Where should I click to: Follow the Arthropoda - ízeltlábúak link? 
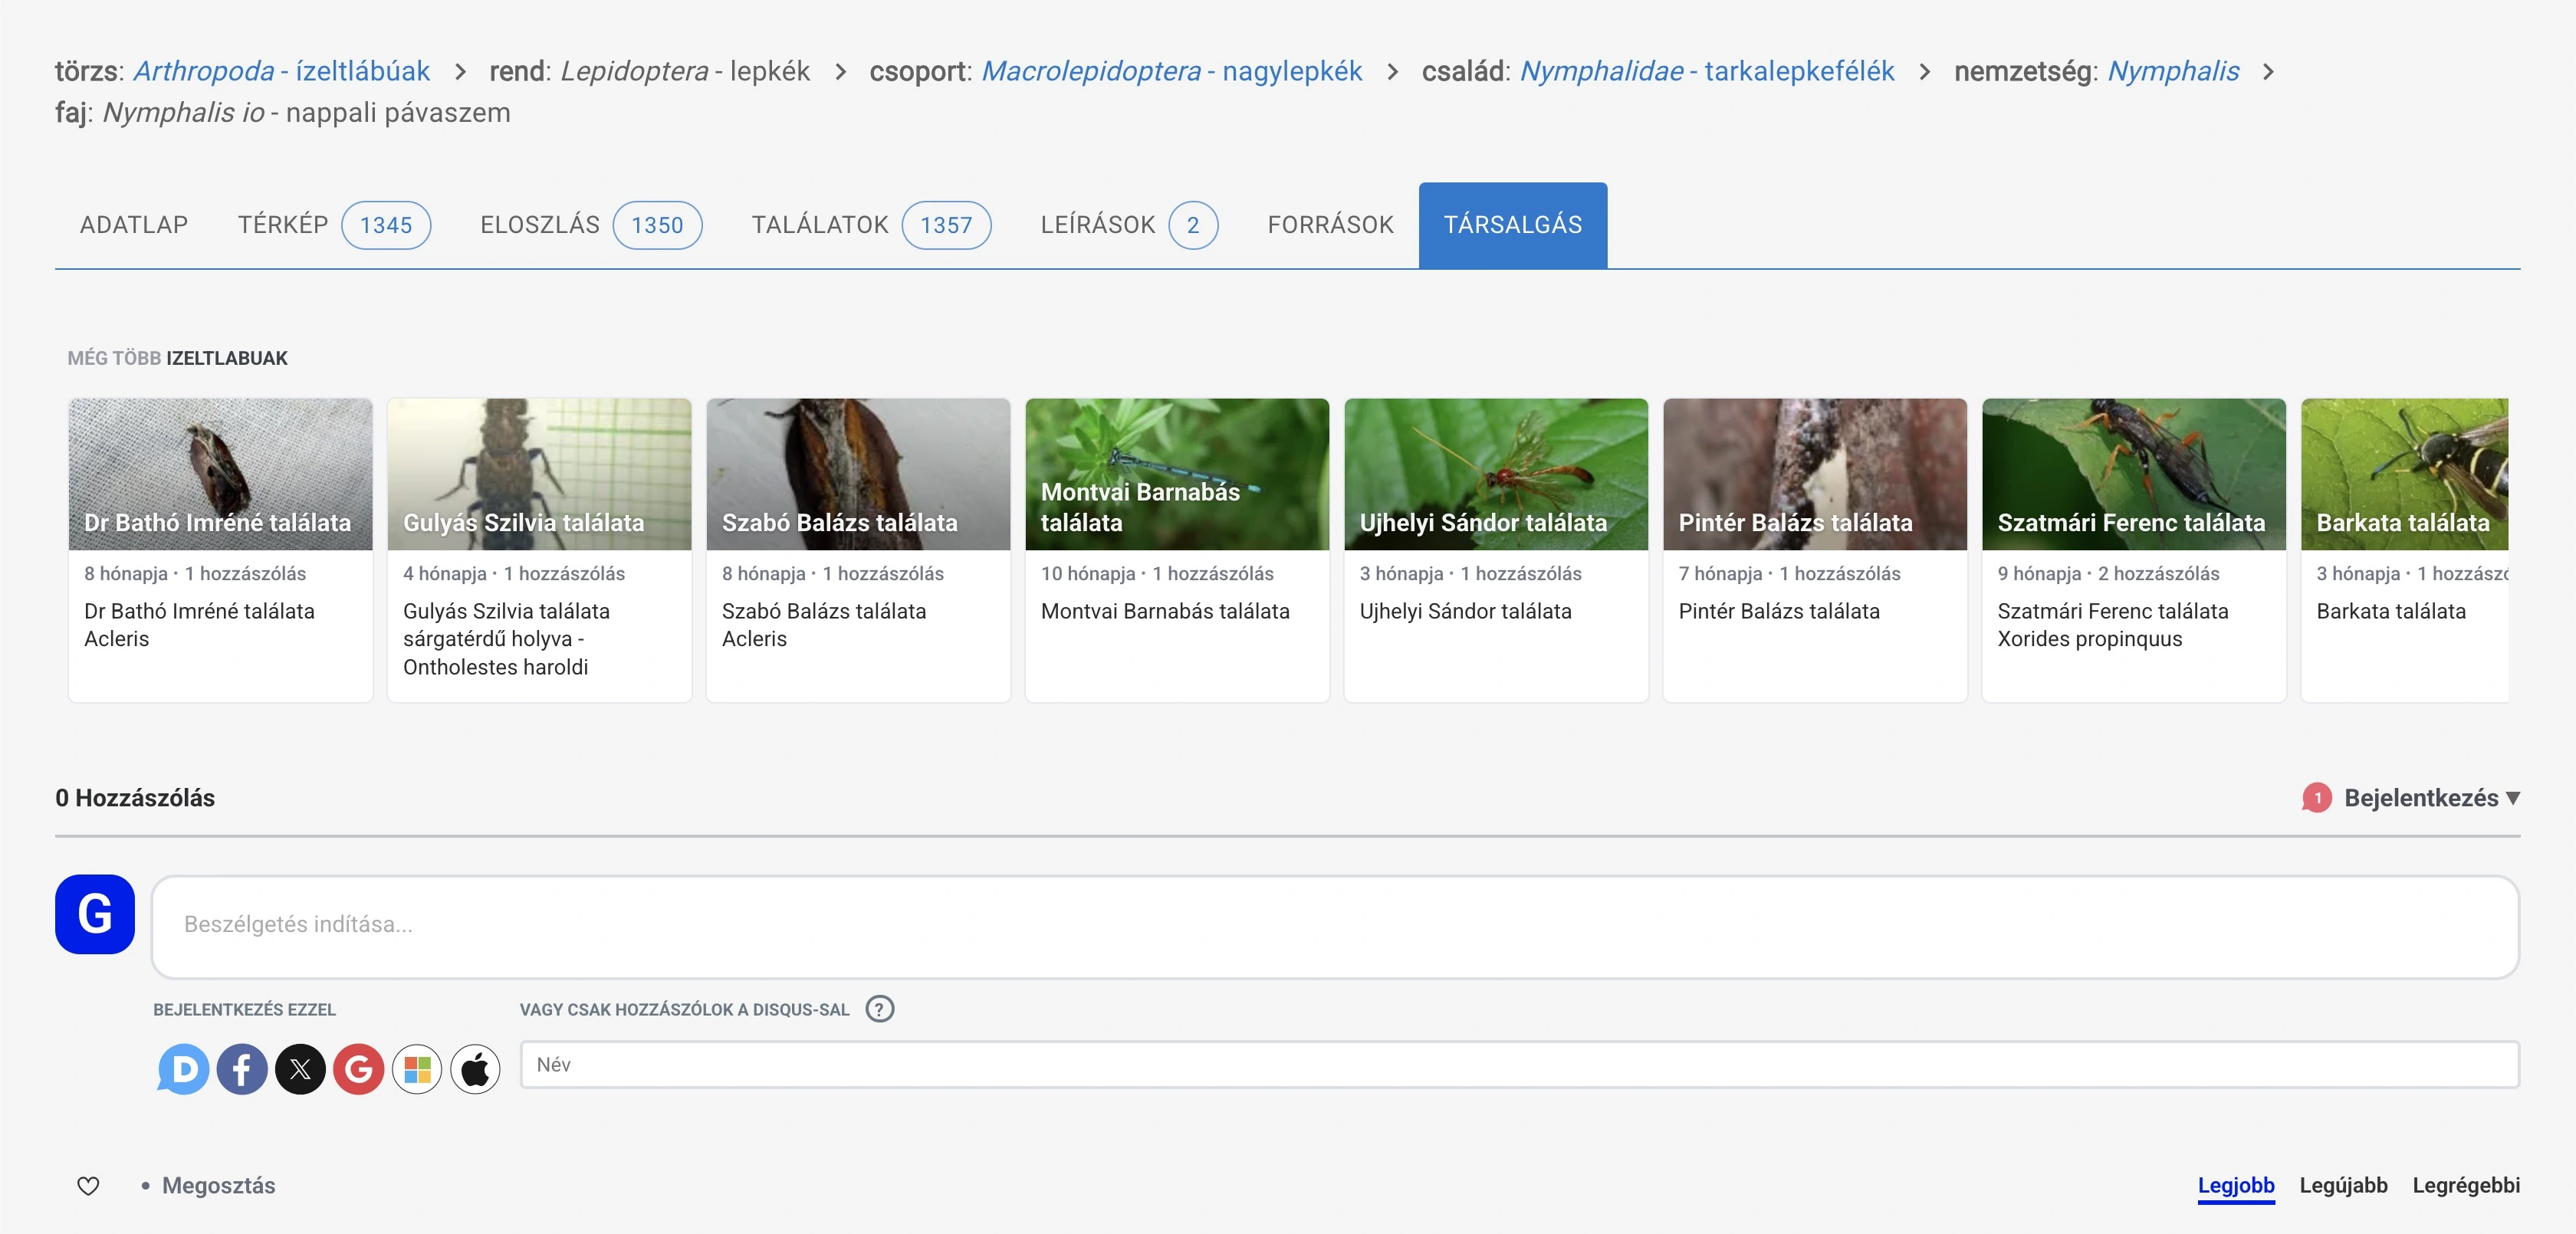click(x=281, y=71)
